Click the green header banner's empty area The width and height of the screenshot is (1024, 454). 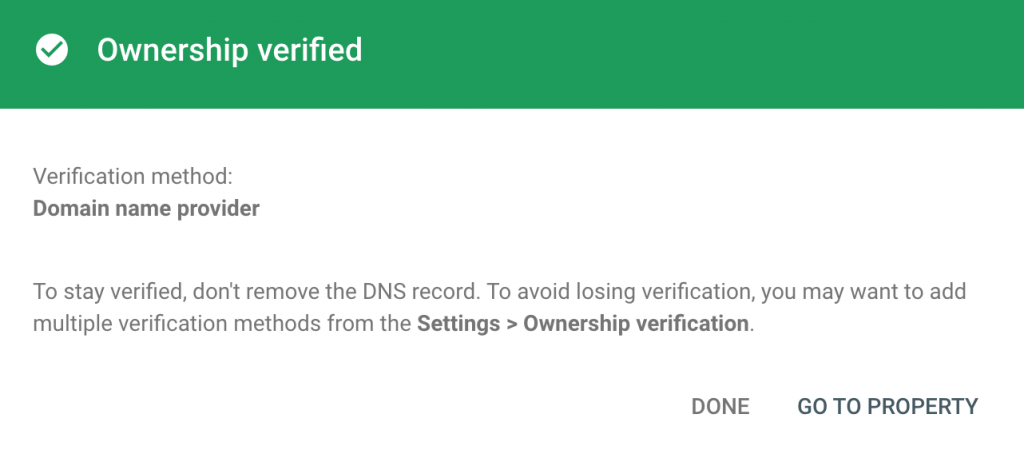[x=700, y=52]
